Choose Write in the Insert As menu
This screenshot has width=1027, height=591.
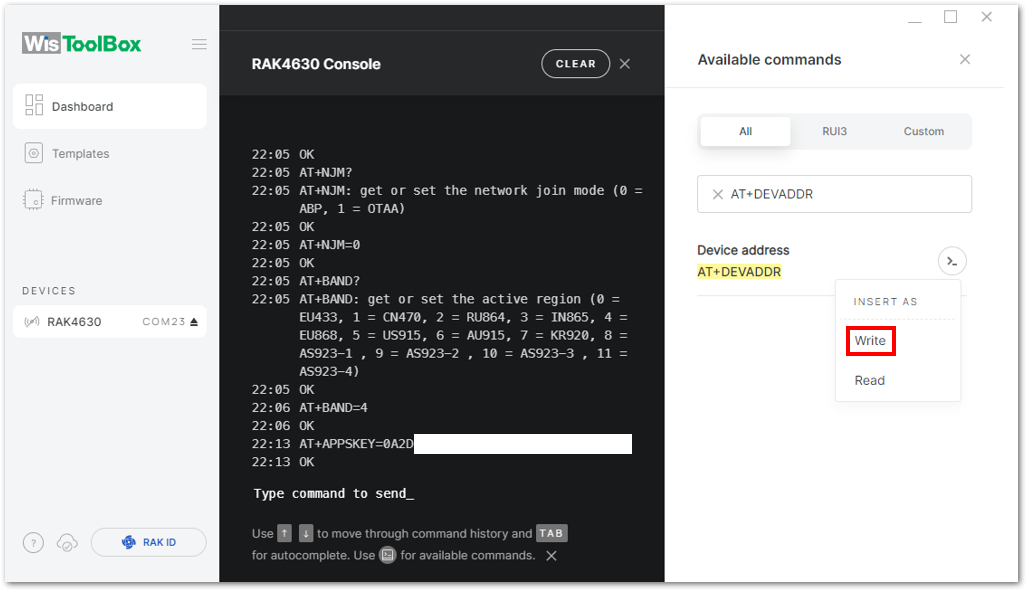coord(870,341)
